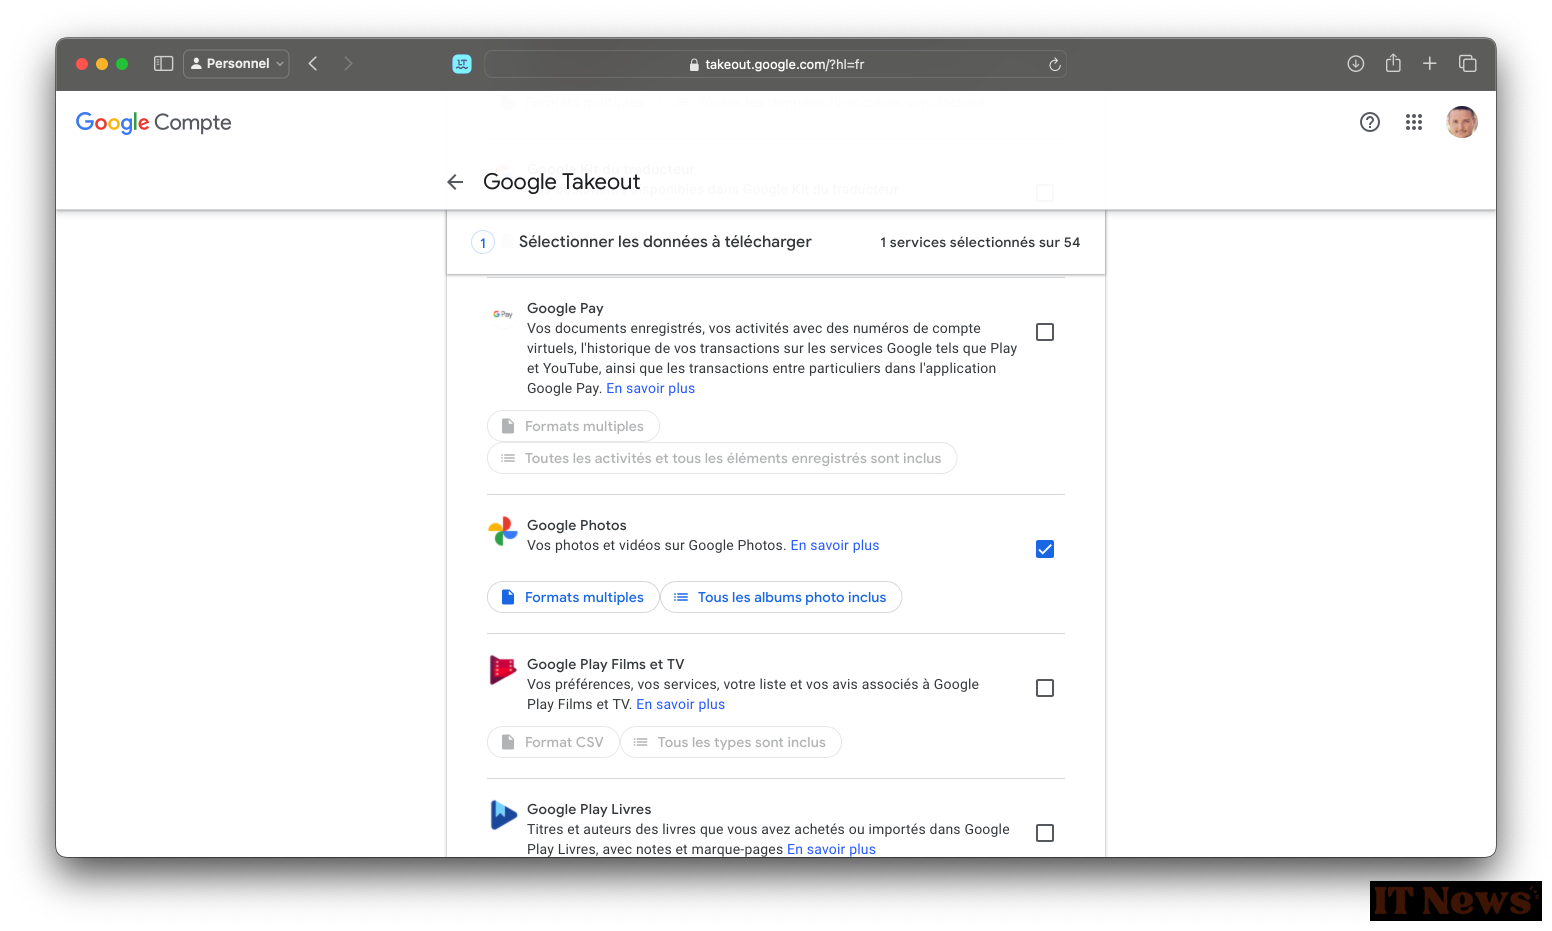1552x931 pixels.
Task: Click Toutes les activités éléments enregistrés button
Action: point(722,458)
